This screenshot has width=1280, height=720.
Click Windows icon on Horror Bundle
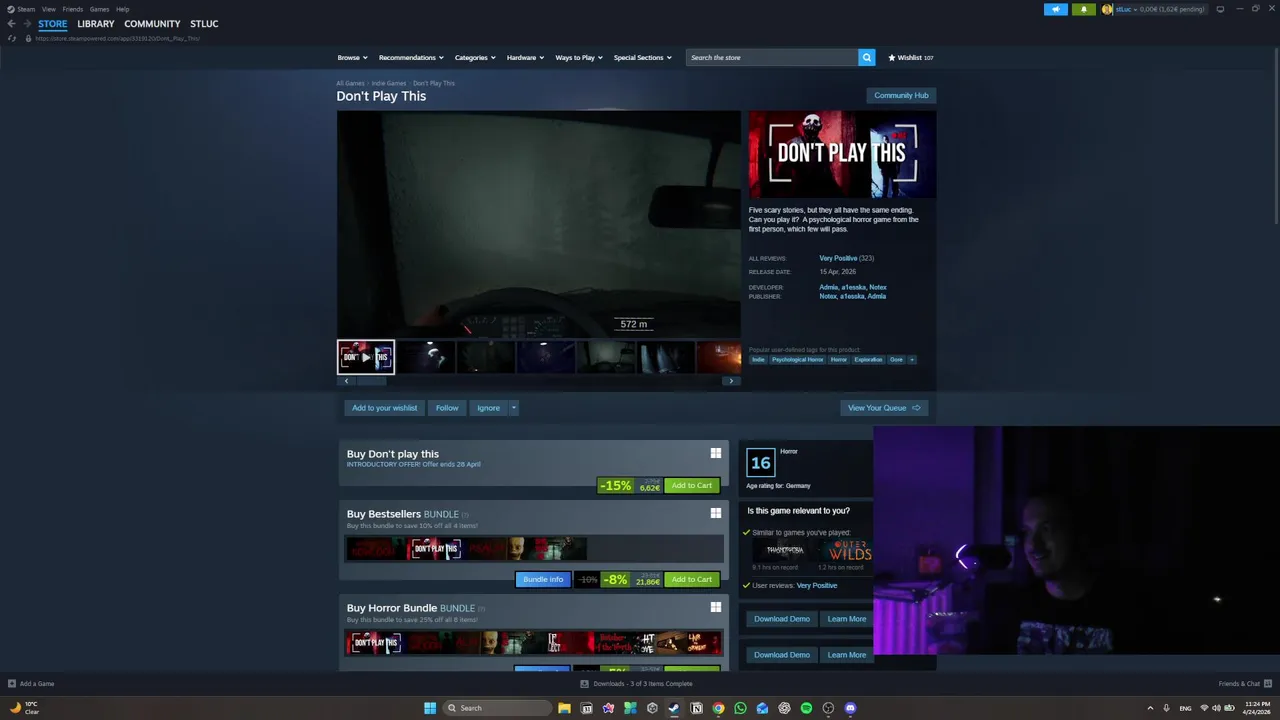(716, 607)
